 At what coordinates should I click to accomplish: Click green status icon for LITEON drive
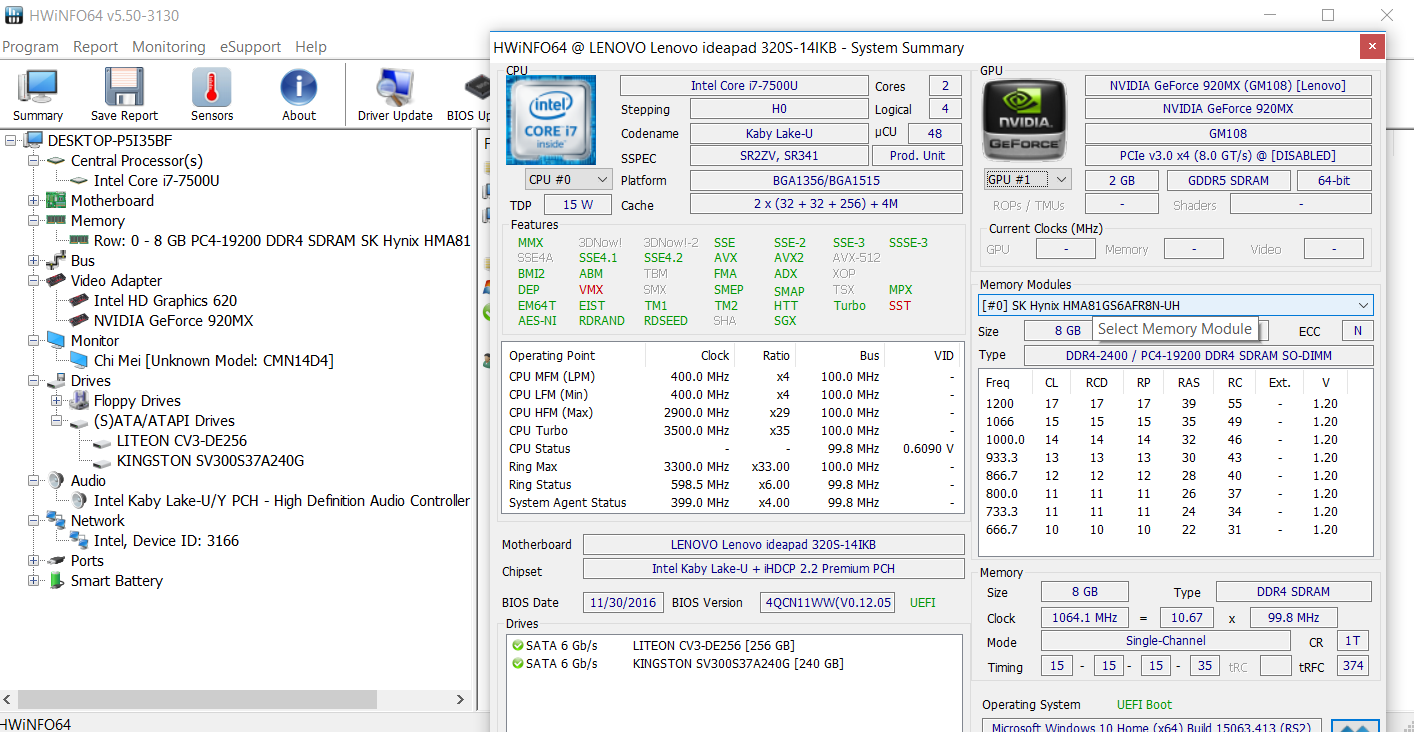517,646
